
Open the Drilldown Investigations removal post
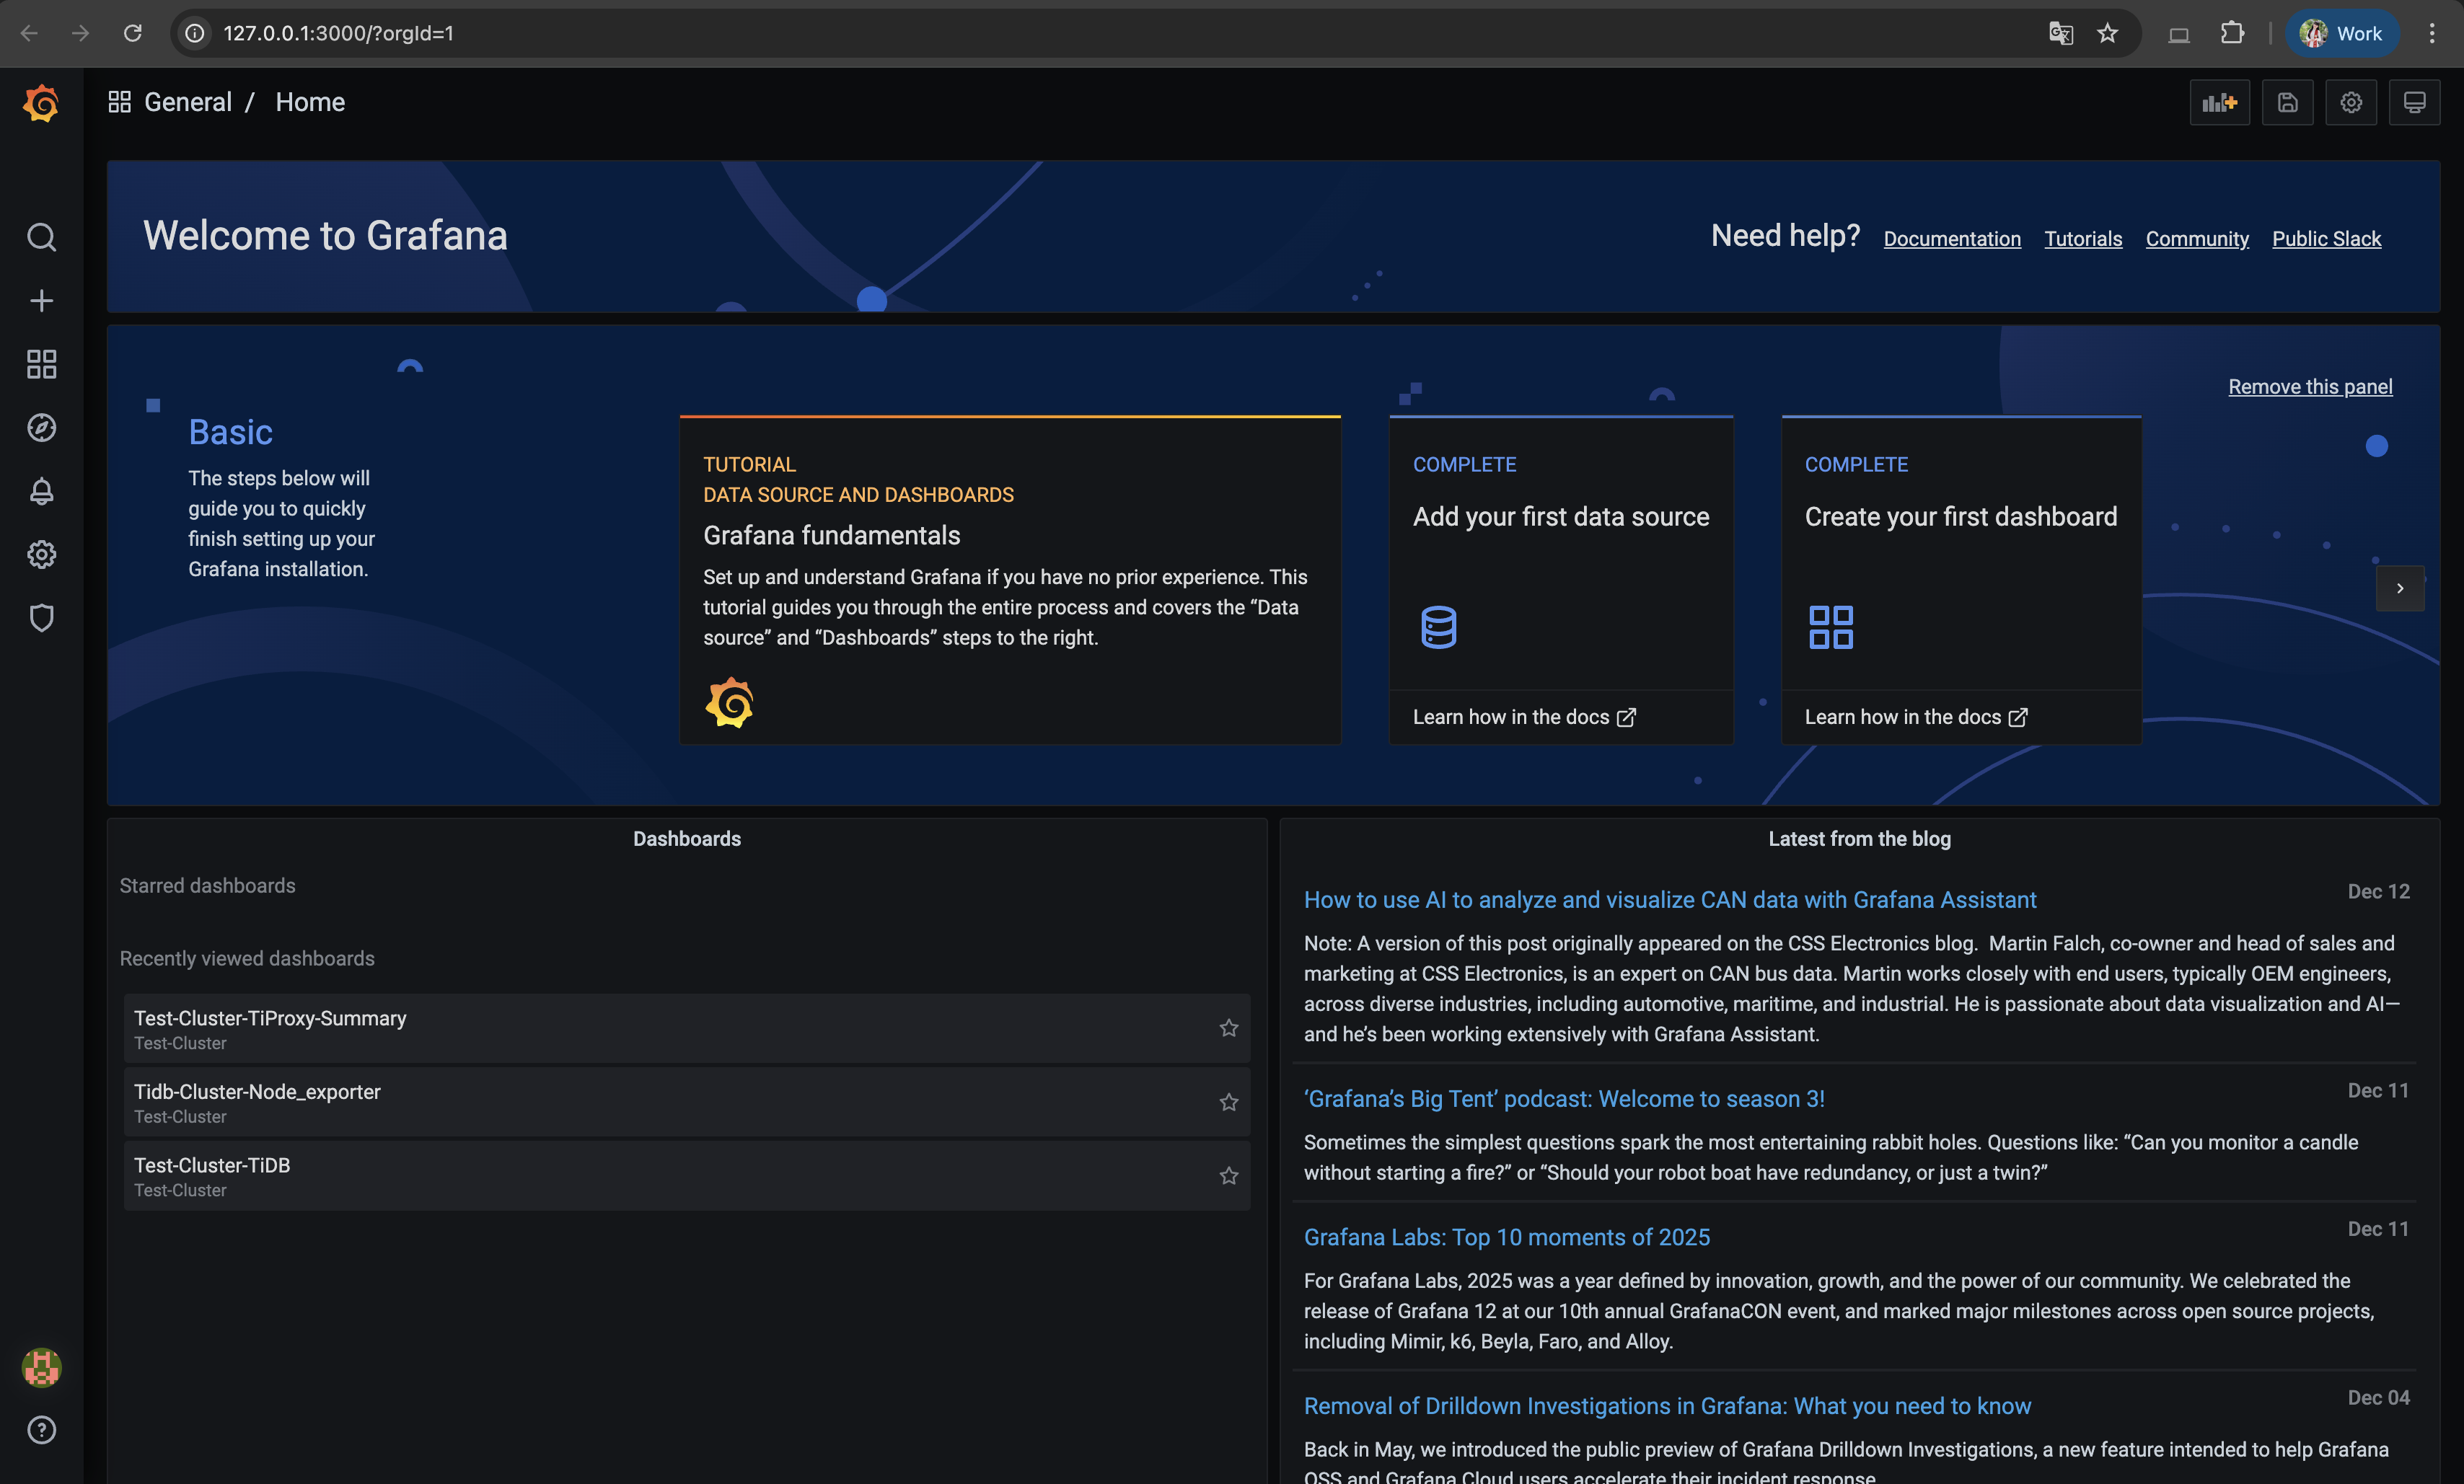point(1667,1406)
